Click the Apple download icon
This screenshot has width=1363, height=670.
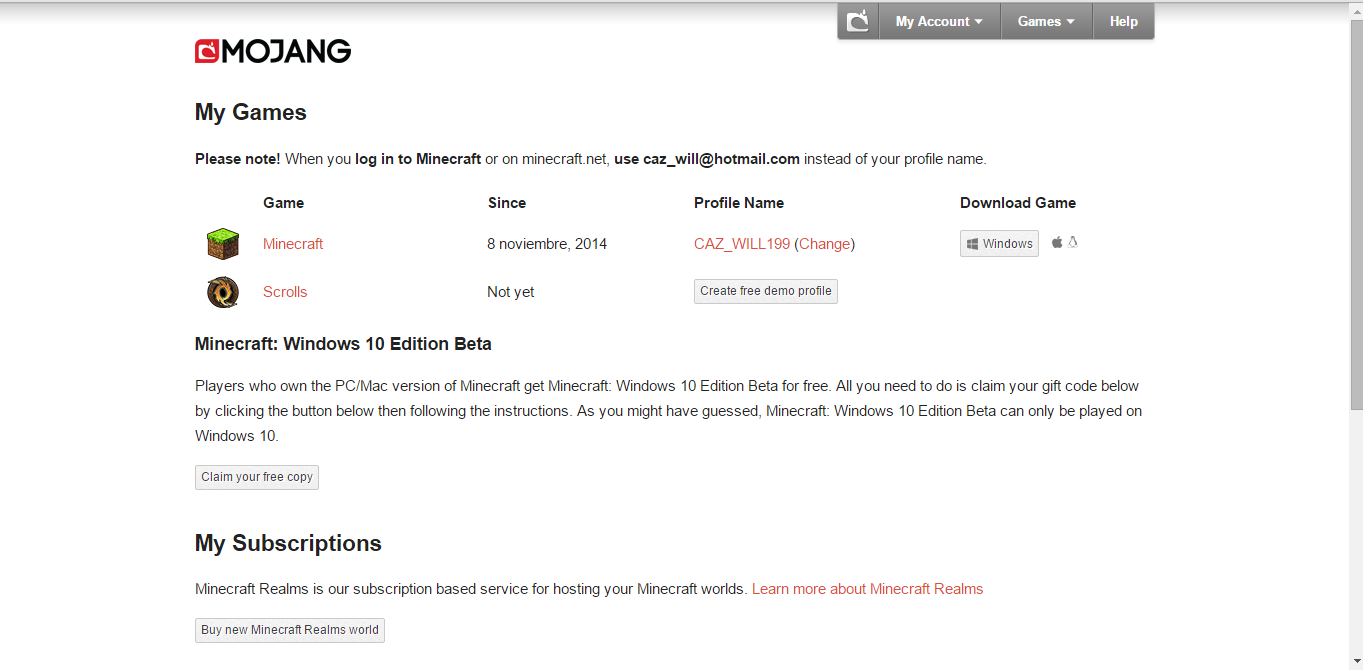coord(1057,243)
